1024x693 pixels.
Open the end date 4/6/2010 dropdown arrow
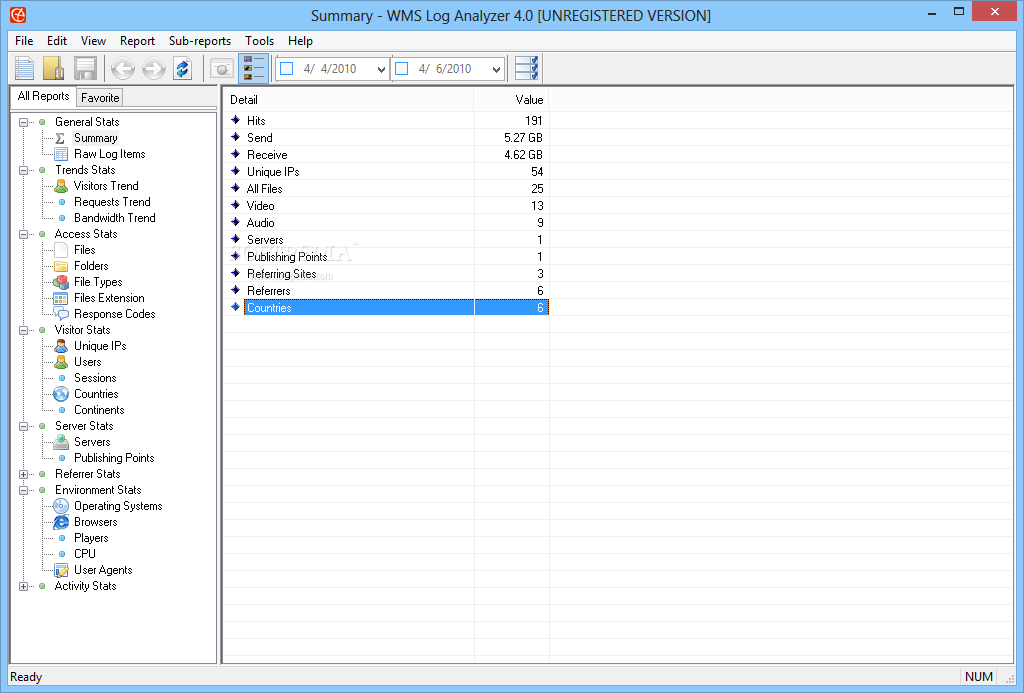(496, 69)
